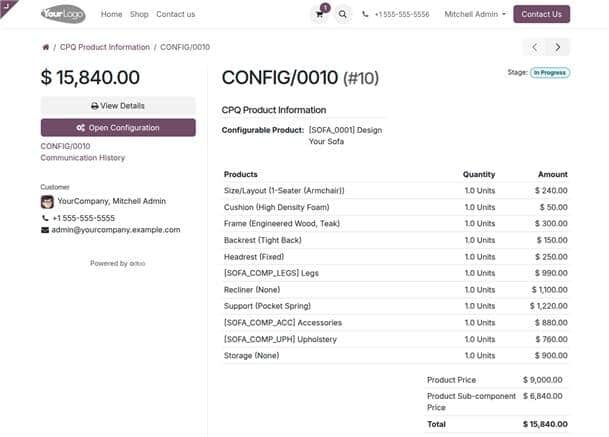Click the Quantity column header

[x=479, y=174]
